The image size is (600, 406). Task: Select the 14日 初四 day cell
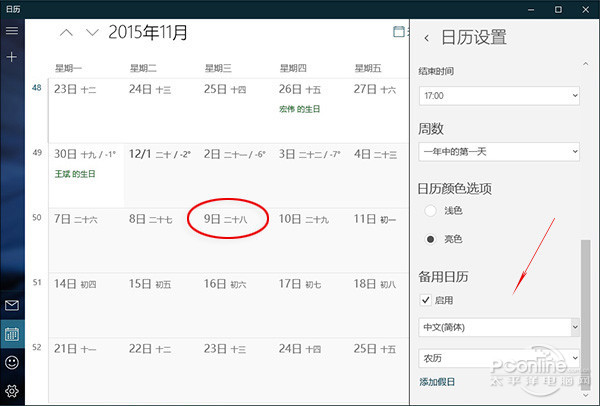coord(86,305)
